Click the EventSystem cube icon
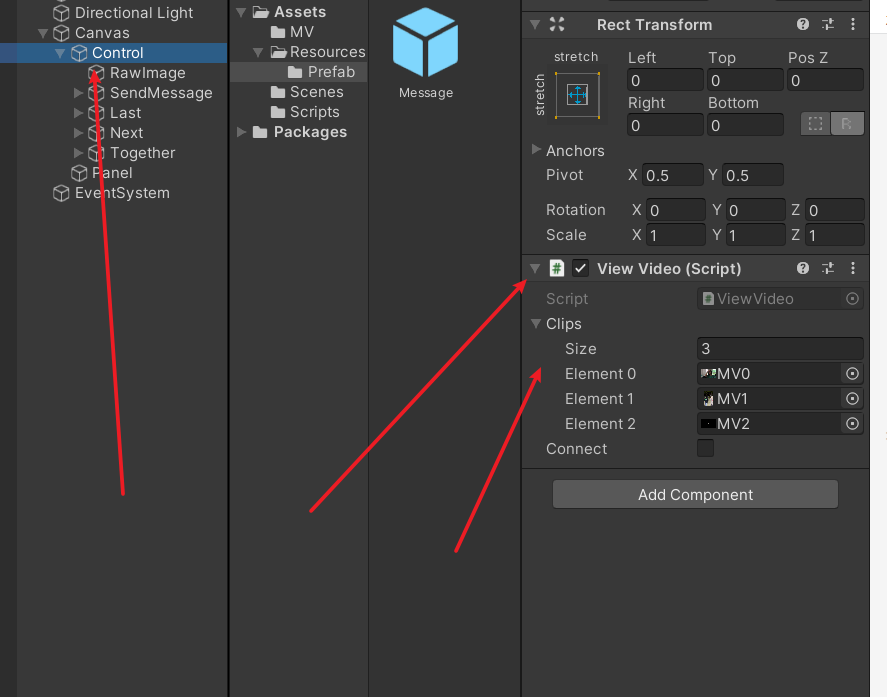 click(x=61, y=193)
